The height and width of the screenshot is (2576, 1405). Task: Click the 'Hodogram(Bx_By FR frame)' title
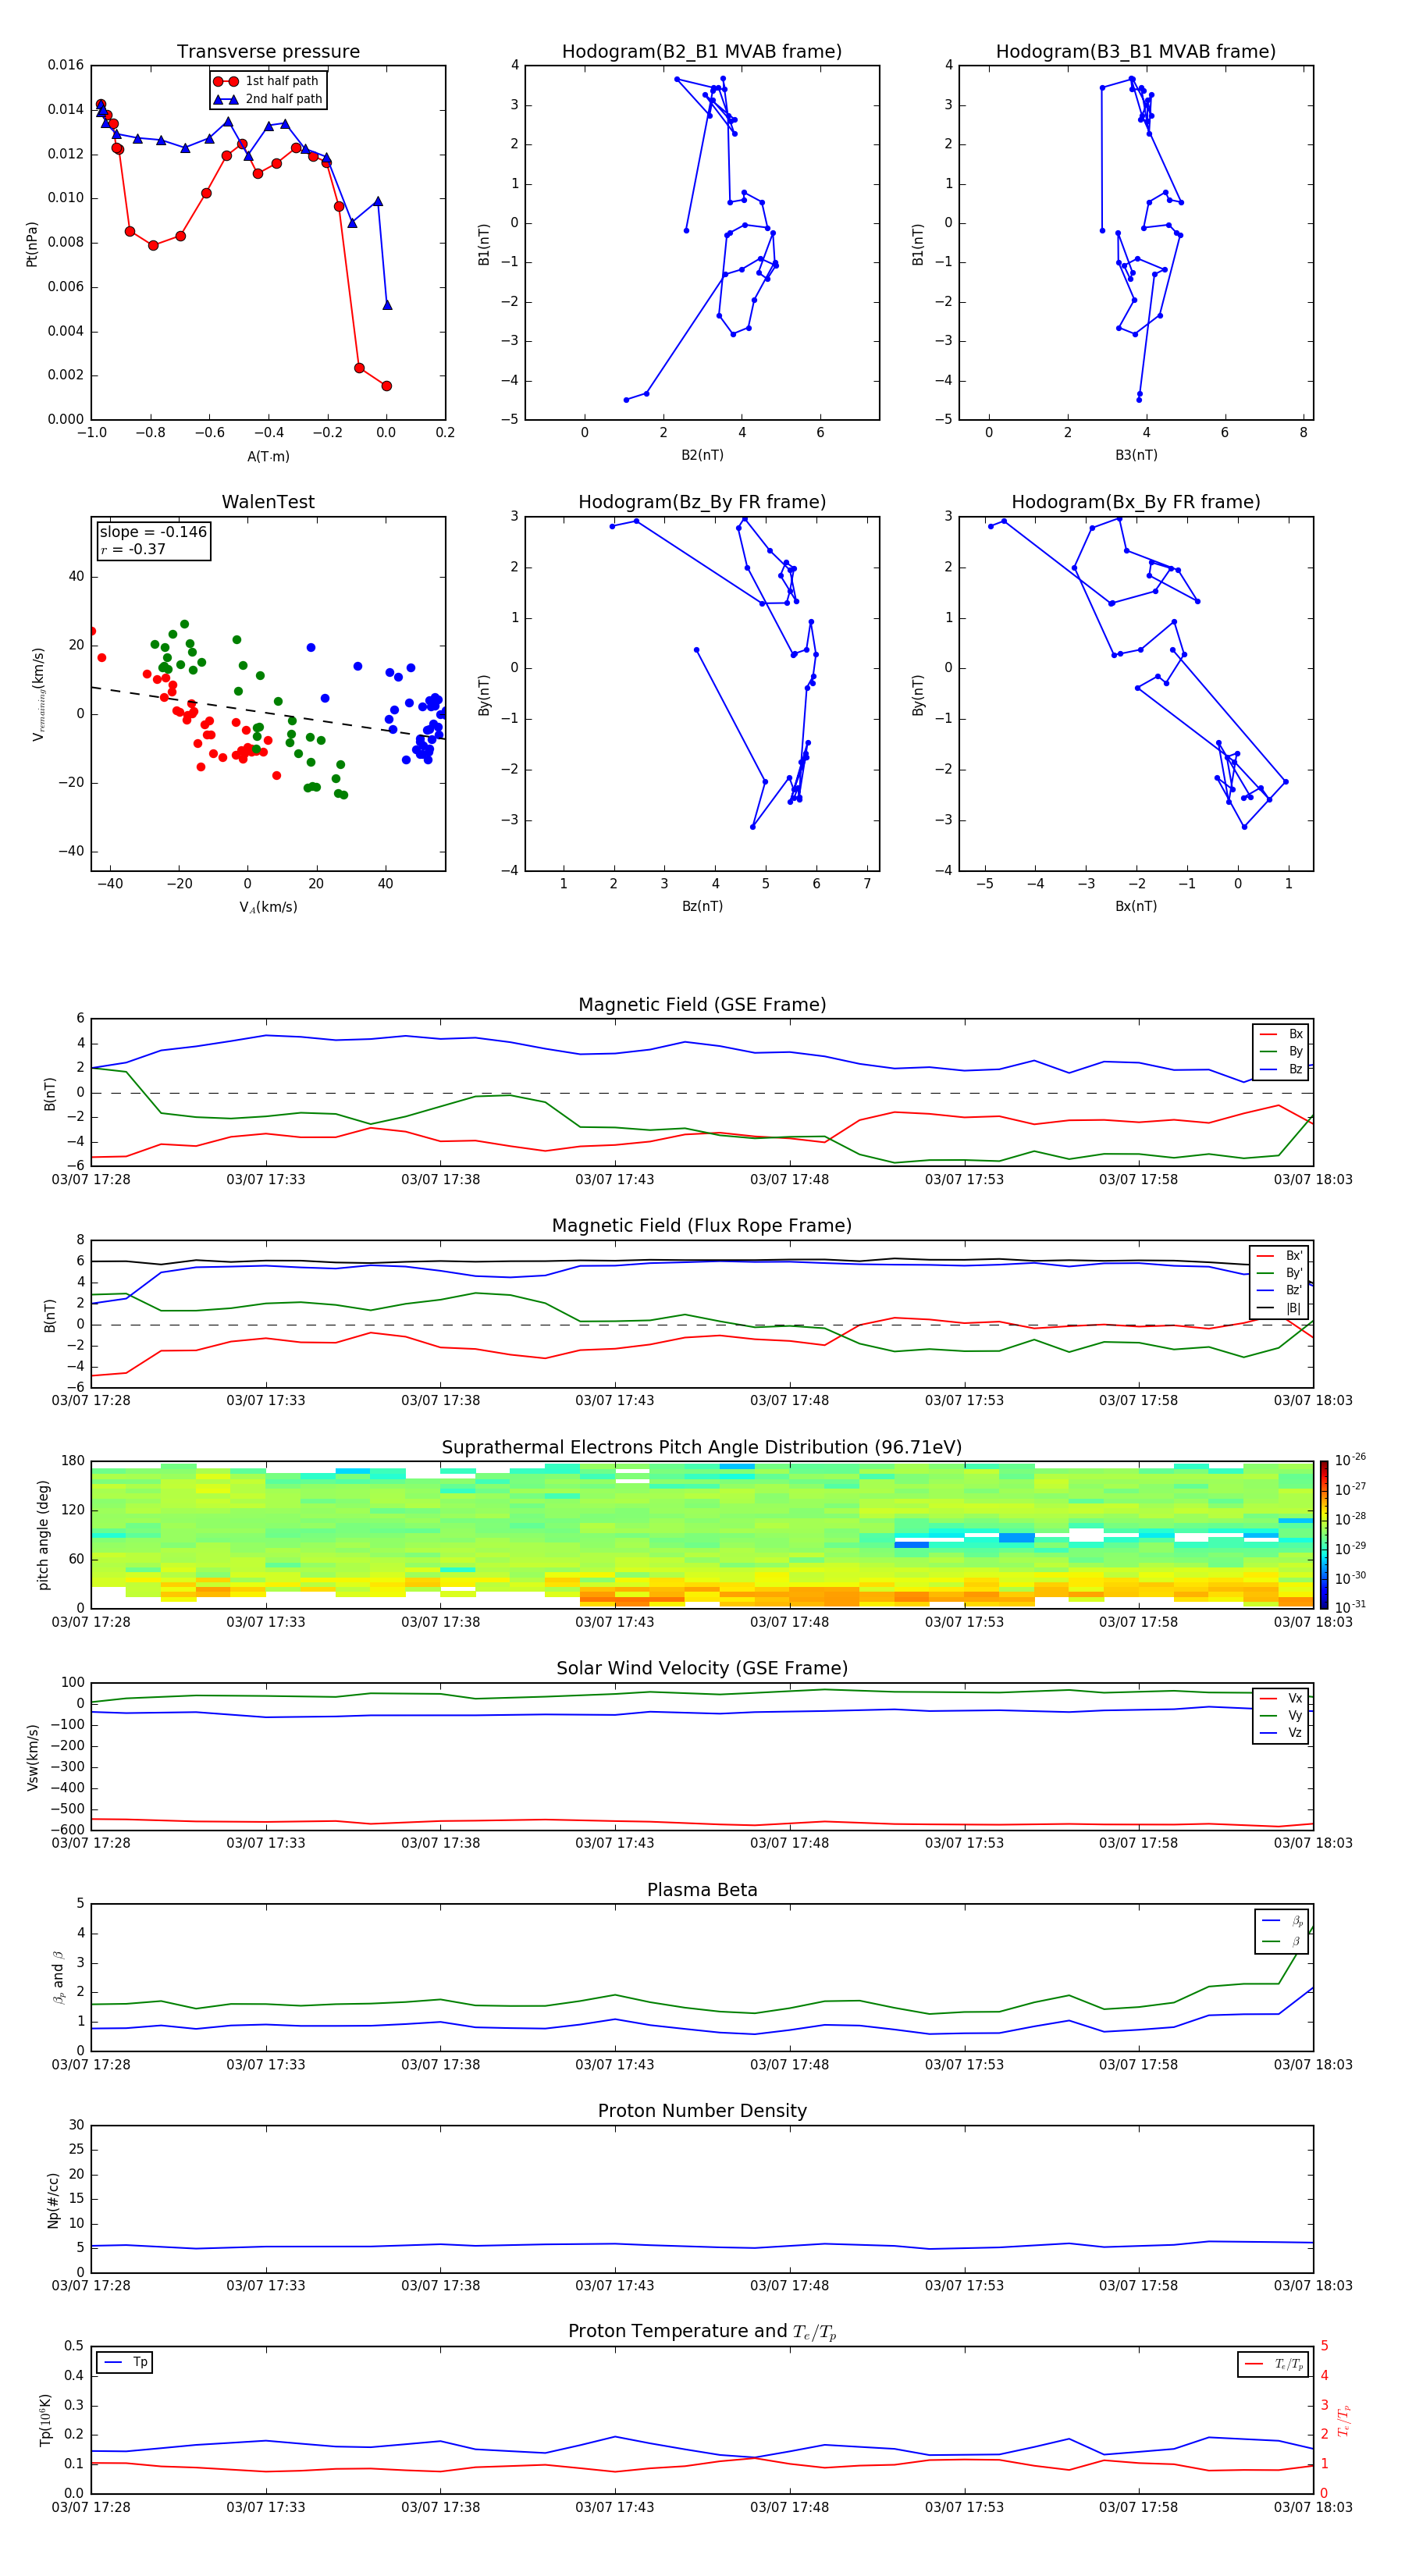[x=1136, y=502]
